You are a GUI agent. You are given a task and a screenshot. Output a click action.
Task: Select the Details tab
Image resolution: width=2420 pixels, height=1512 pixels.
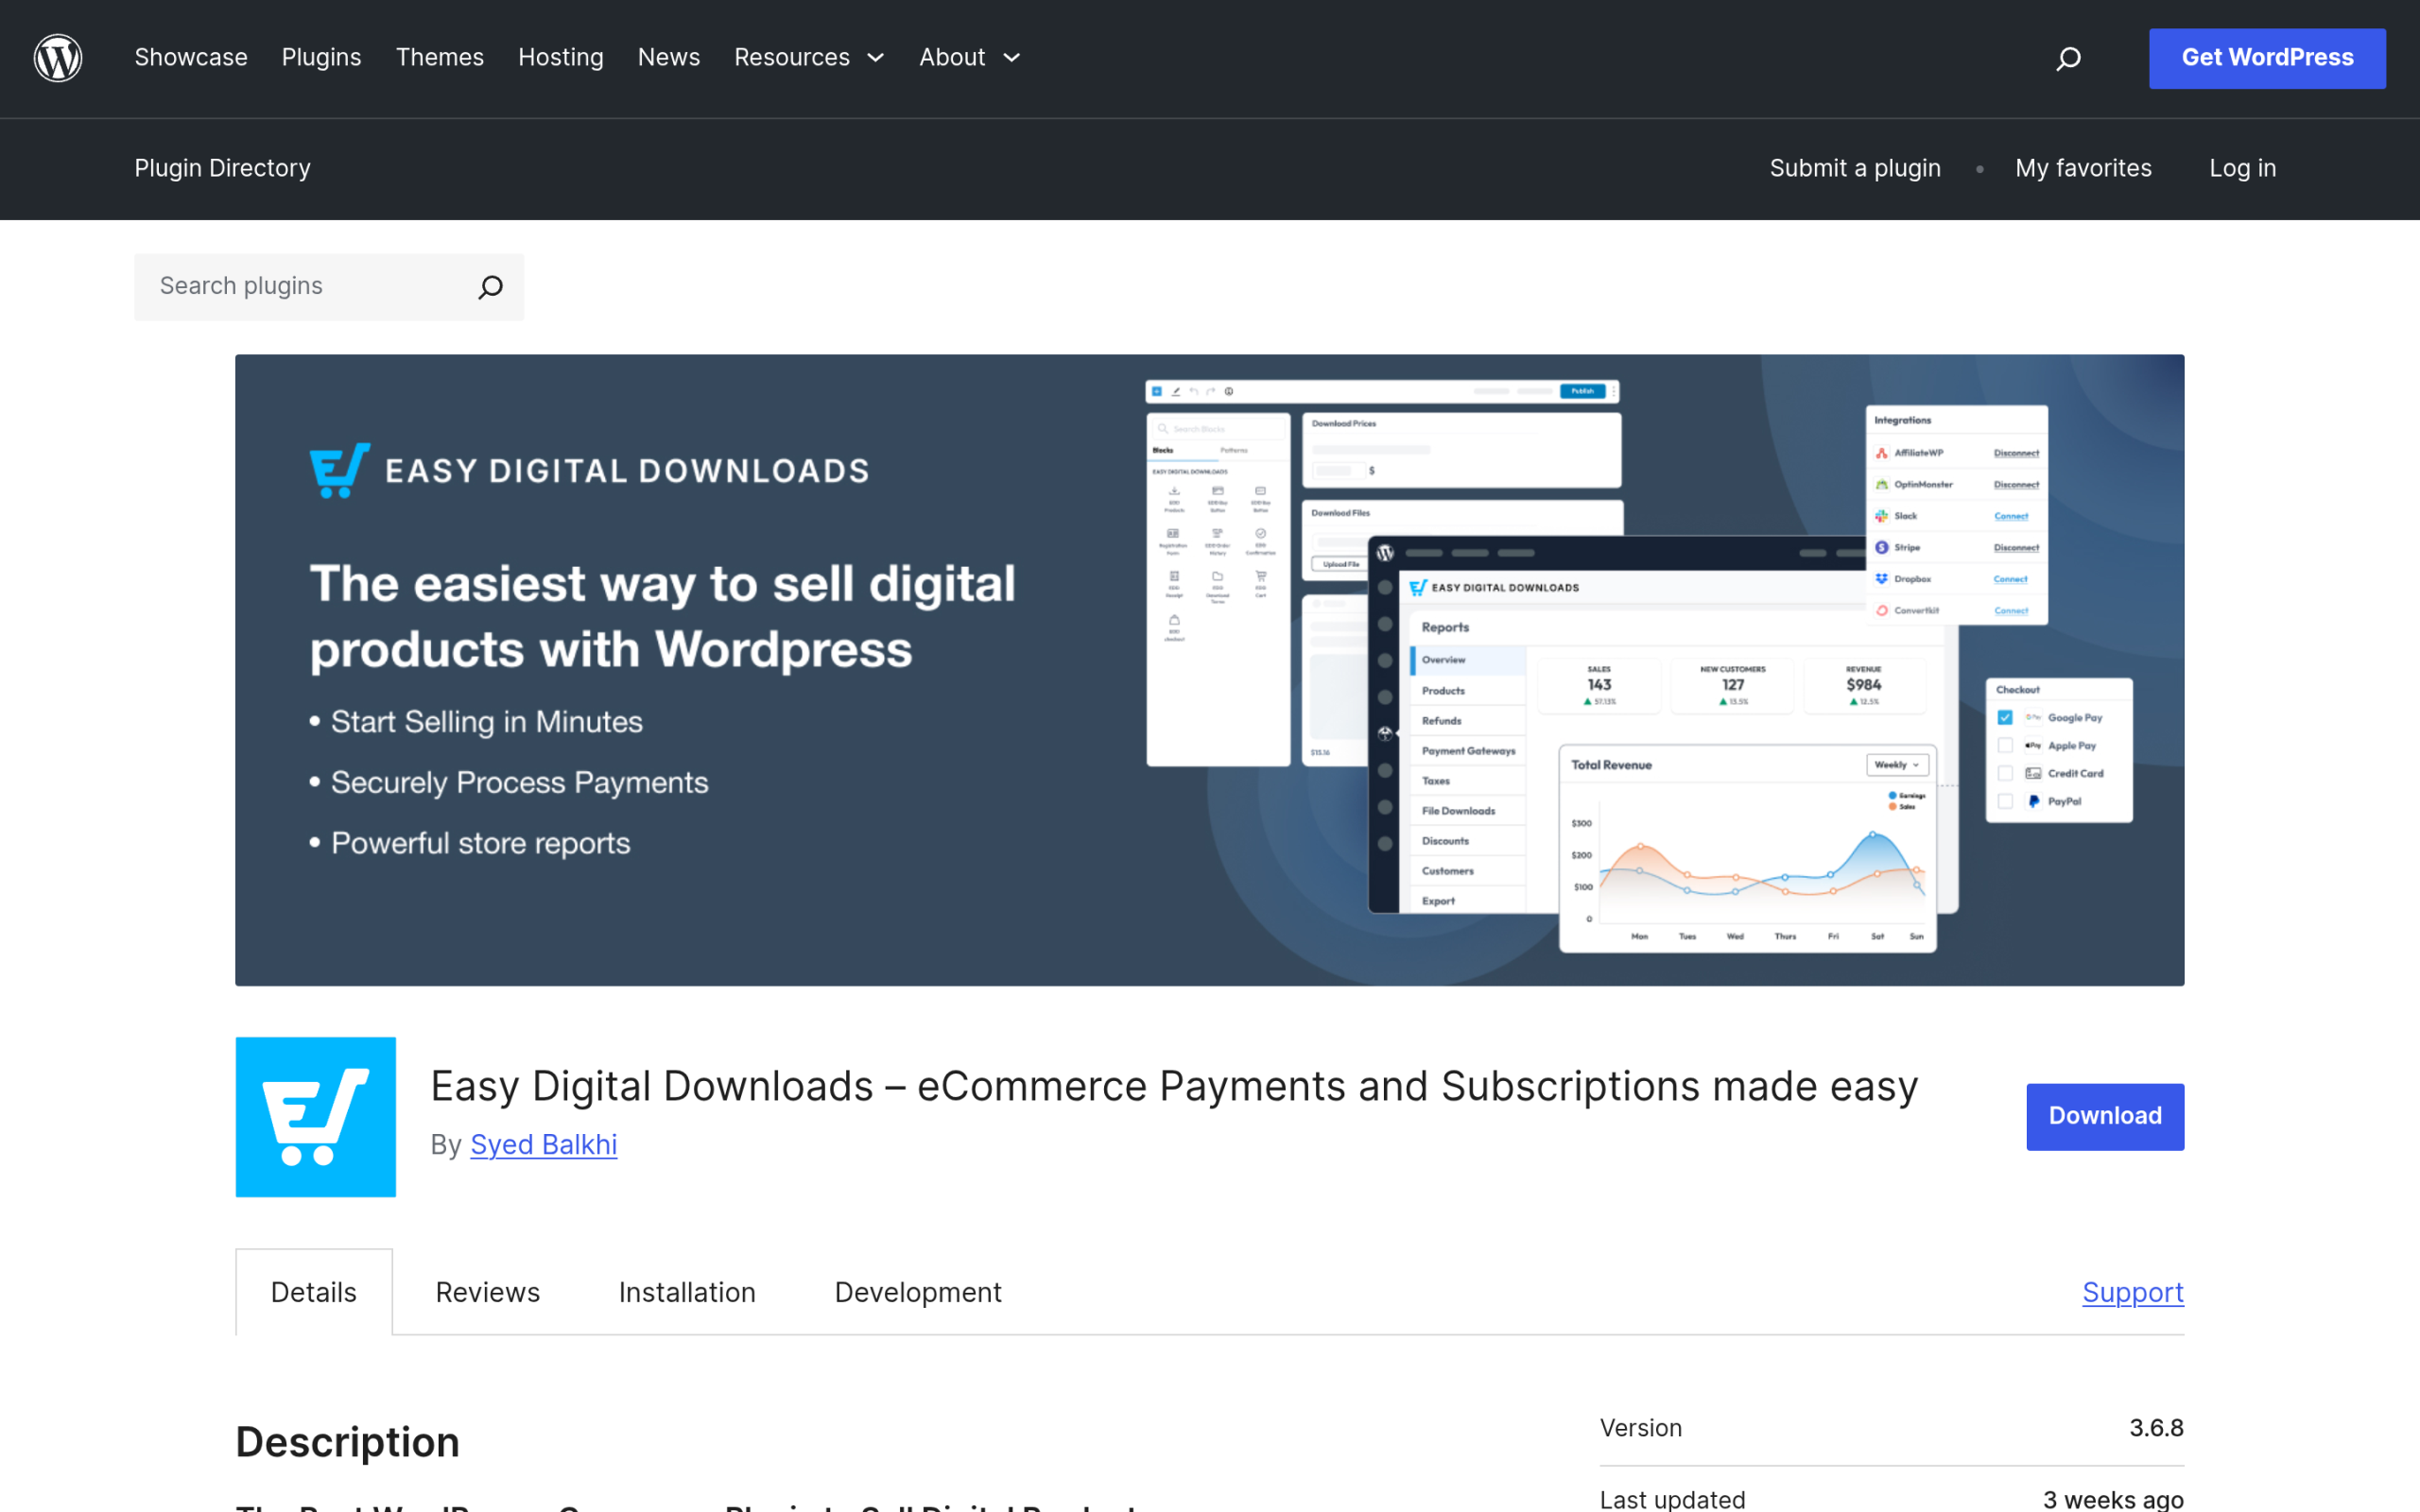314,1292
